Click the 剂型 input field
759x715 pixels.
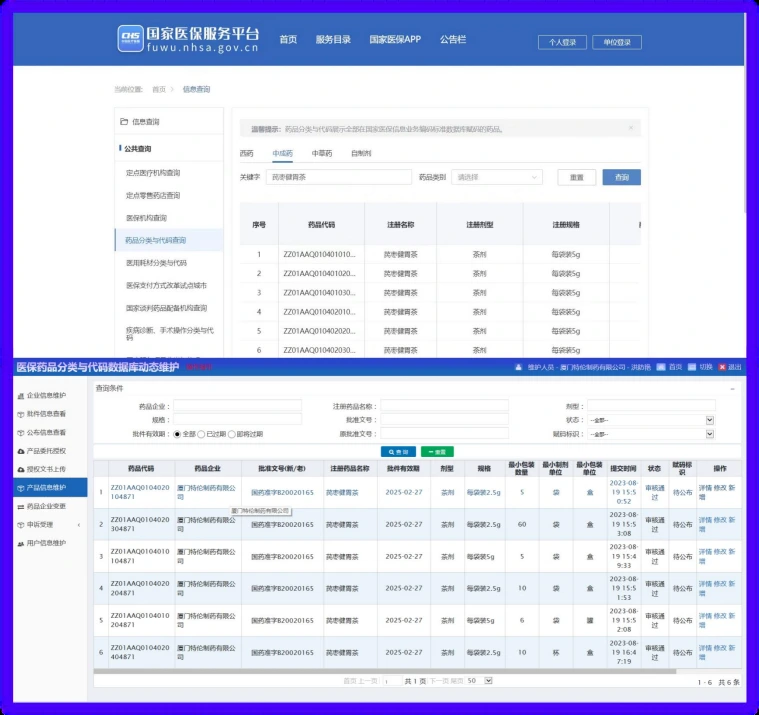651,406
